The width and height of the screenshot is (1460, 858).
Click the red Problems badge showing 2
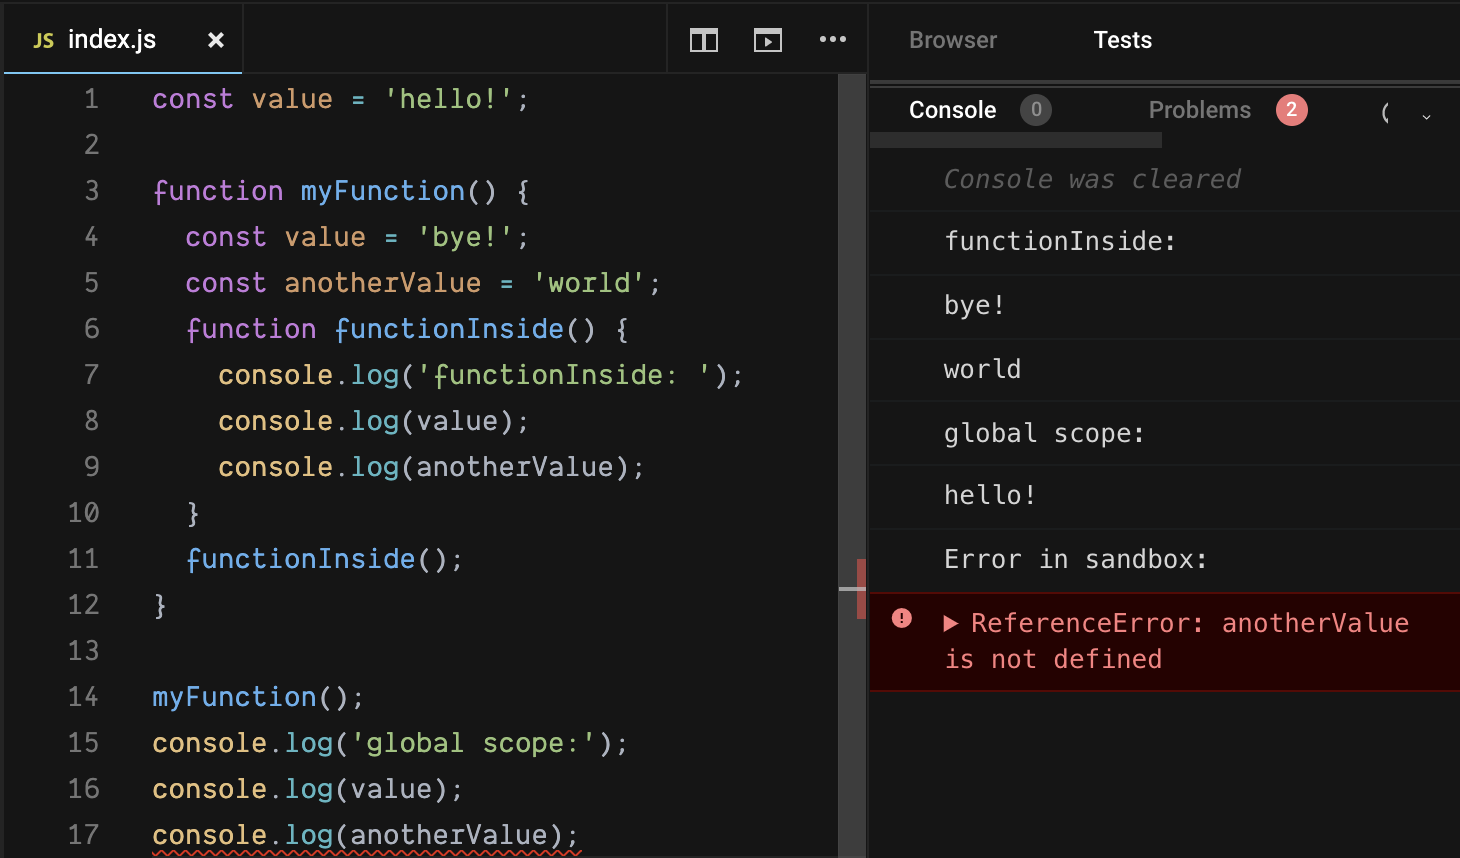click(1291, 110)
